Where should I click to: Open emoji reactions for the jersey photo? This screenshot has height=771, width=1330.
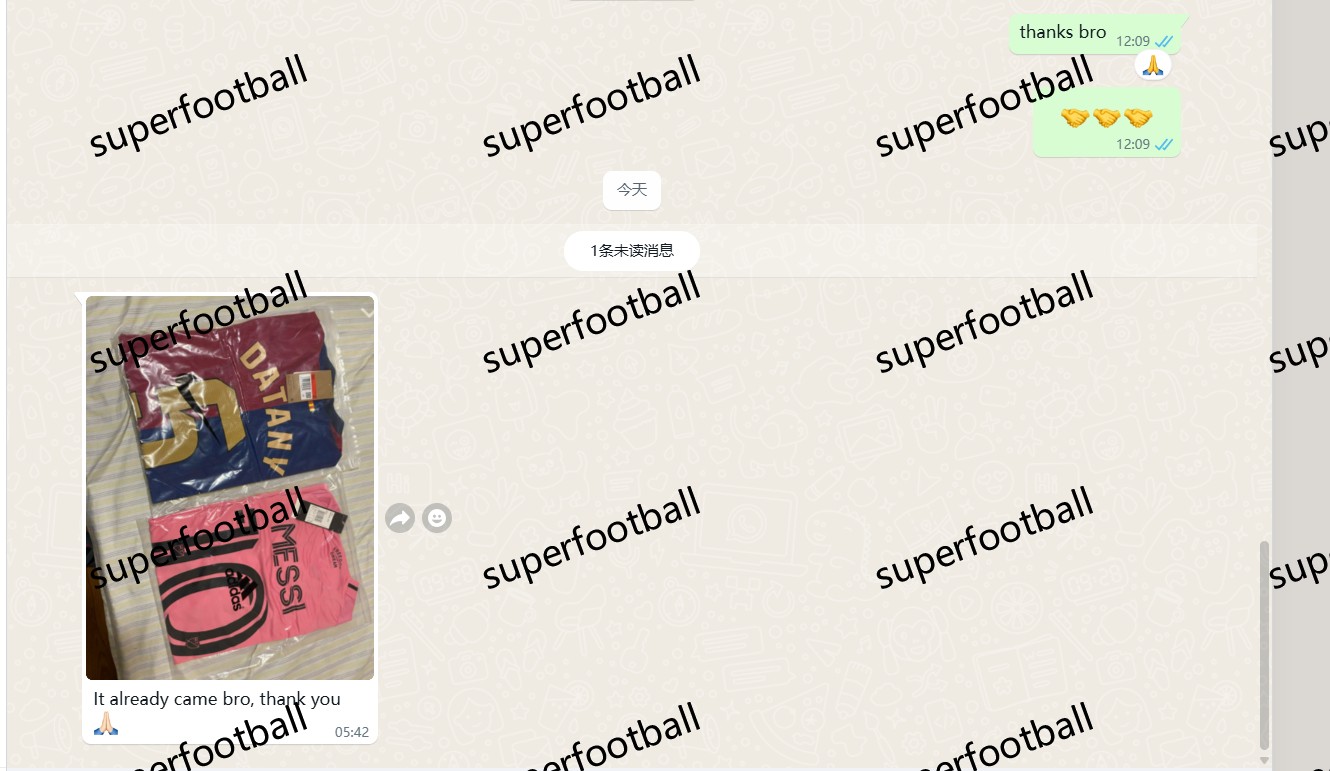click(437, 518)
